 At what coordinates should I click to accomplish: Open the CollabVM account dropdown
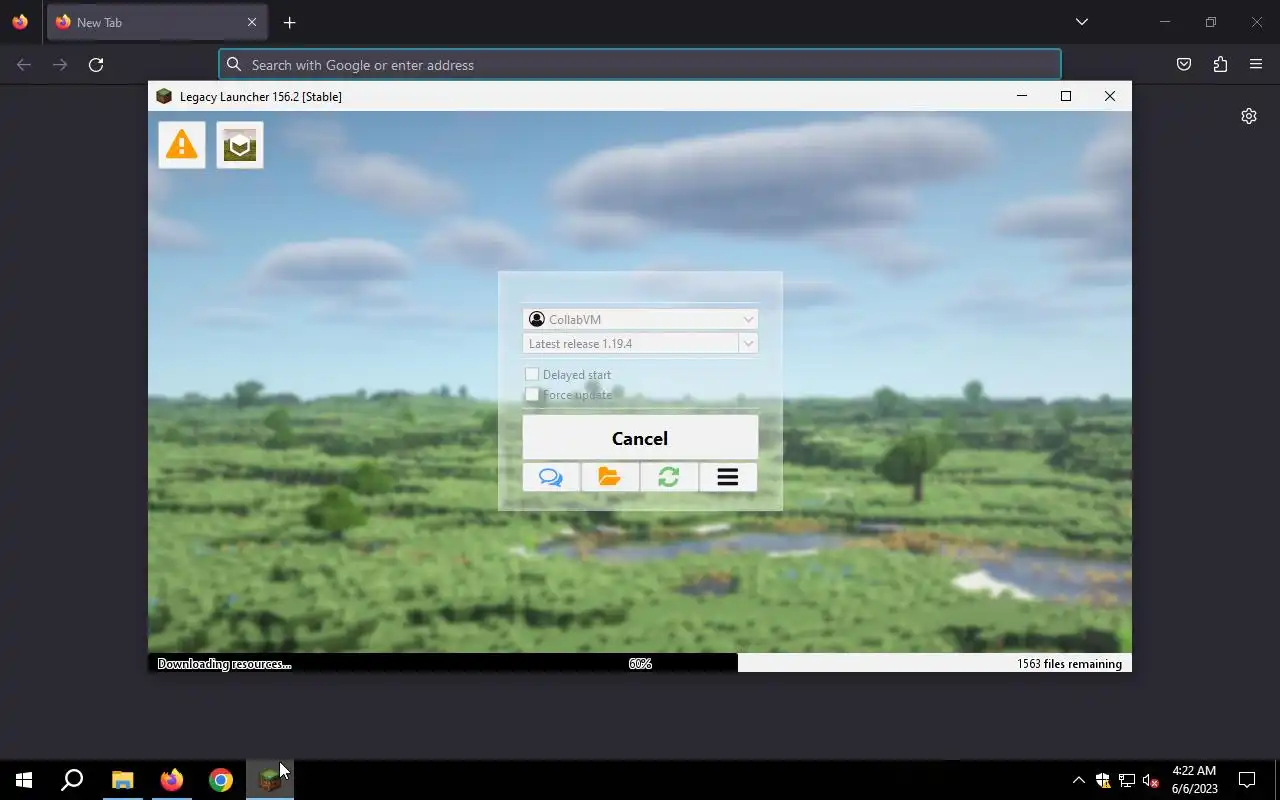640,319
